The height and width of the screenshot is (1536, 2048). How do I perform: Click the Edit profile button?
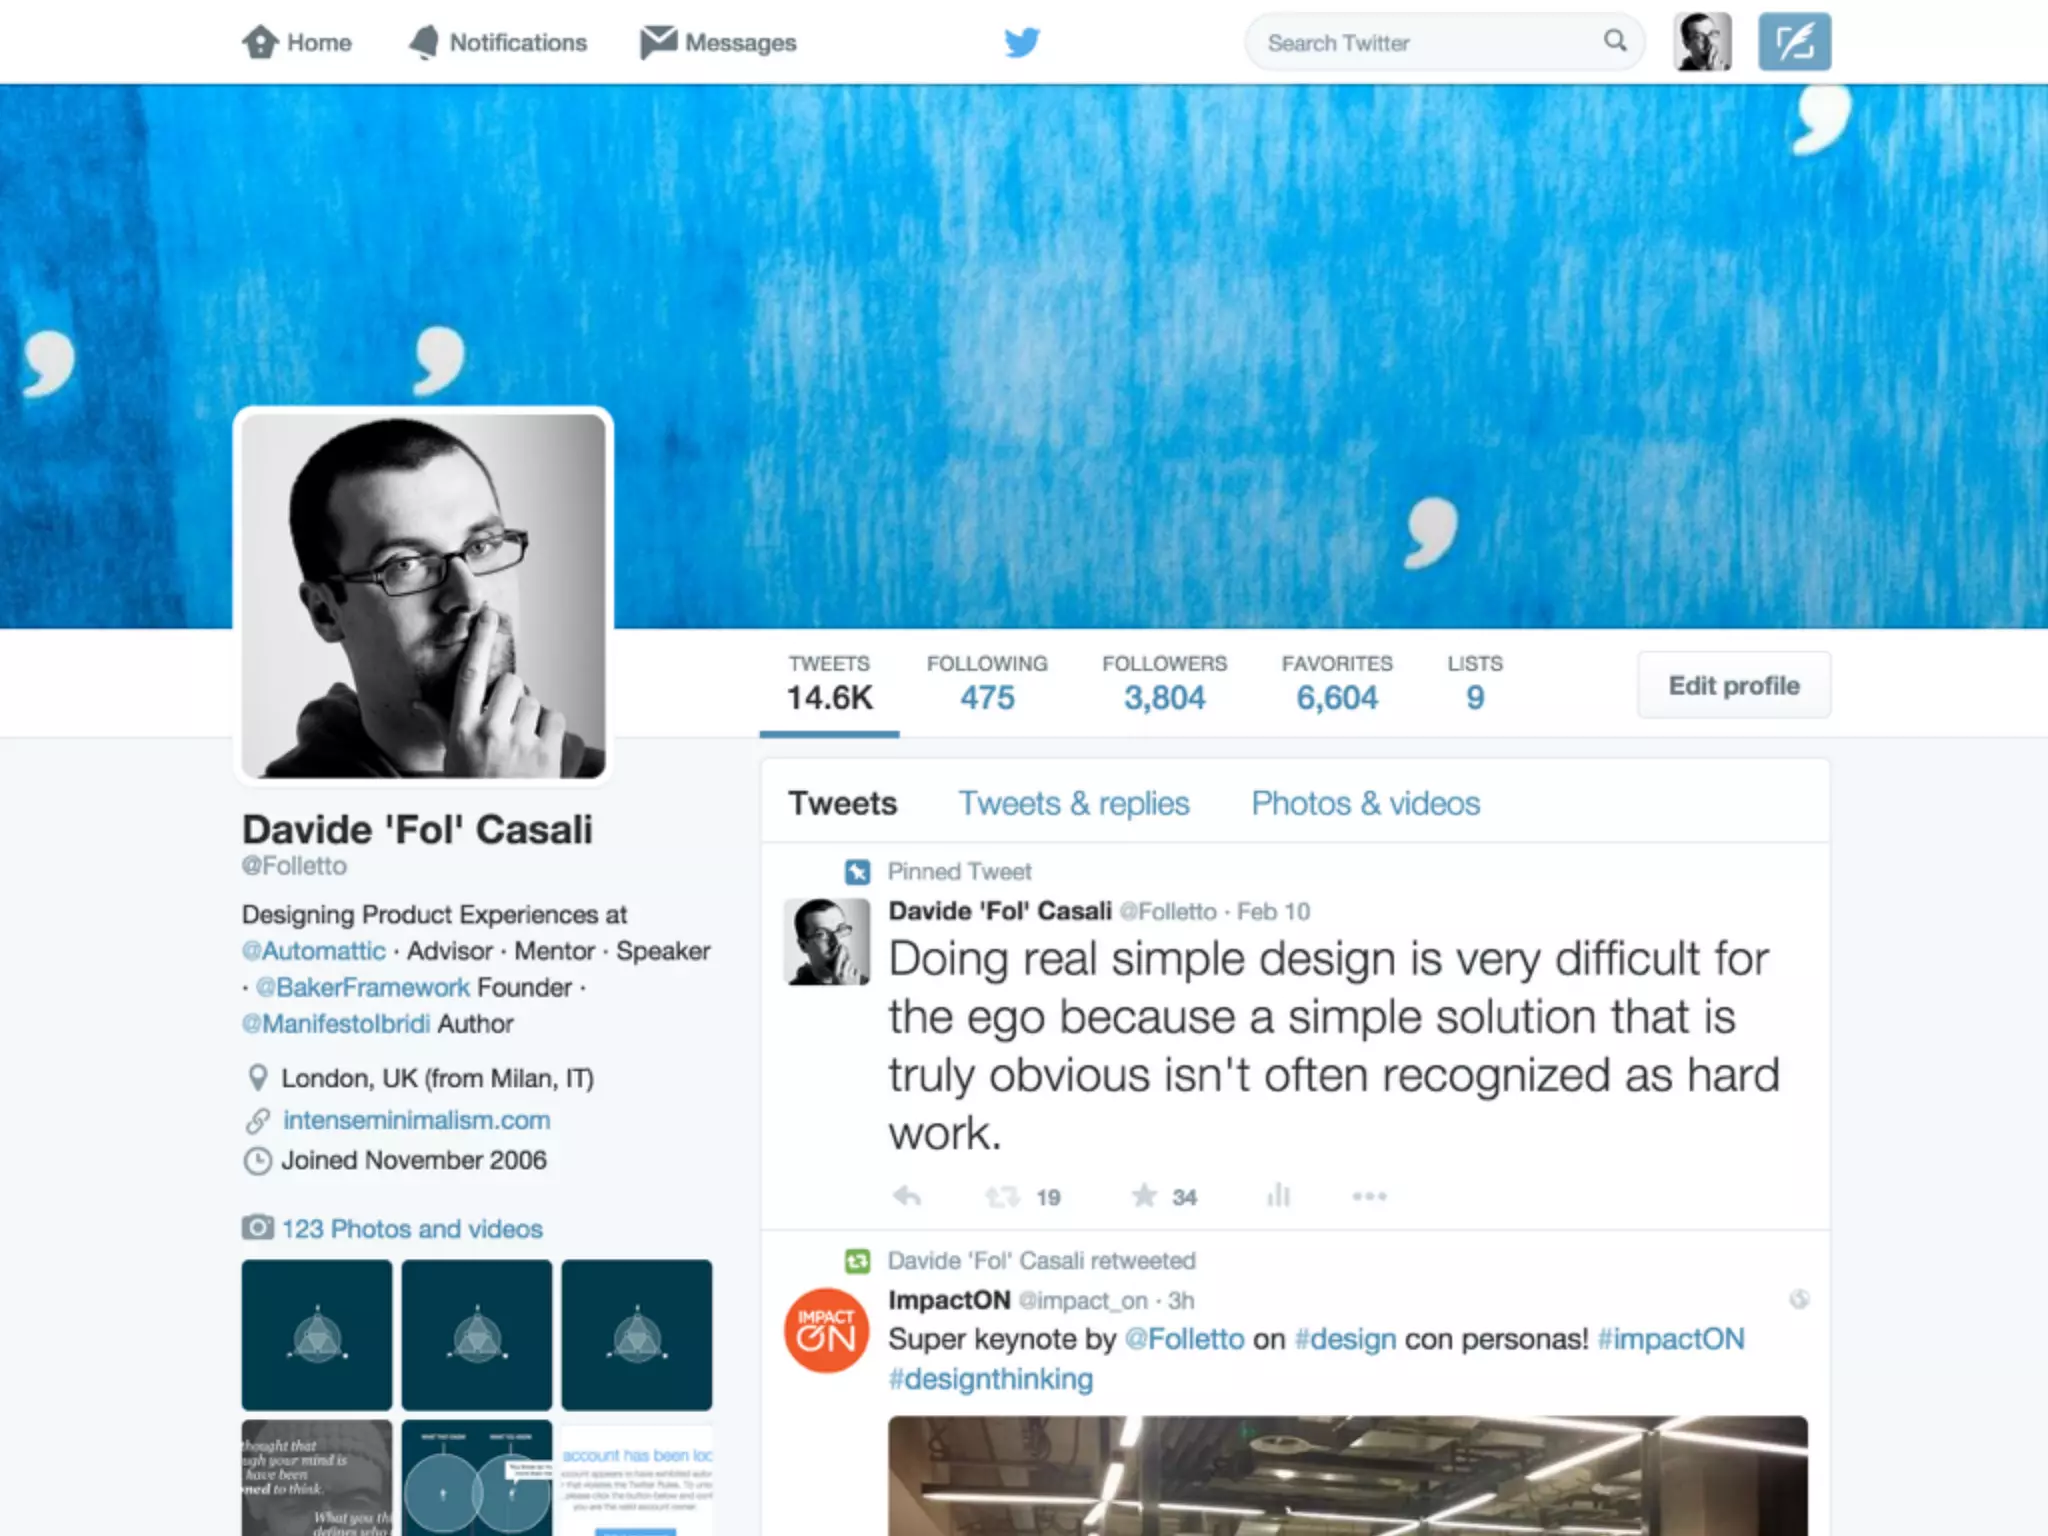click(1733, 685)
